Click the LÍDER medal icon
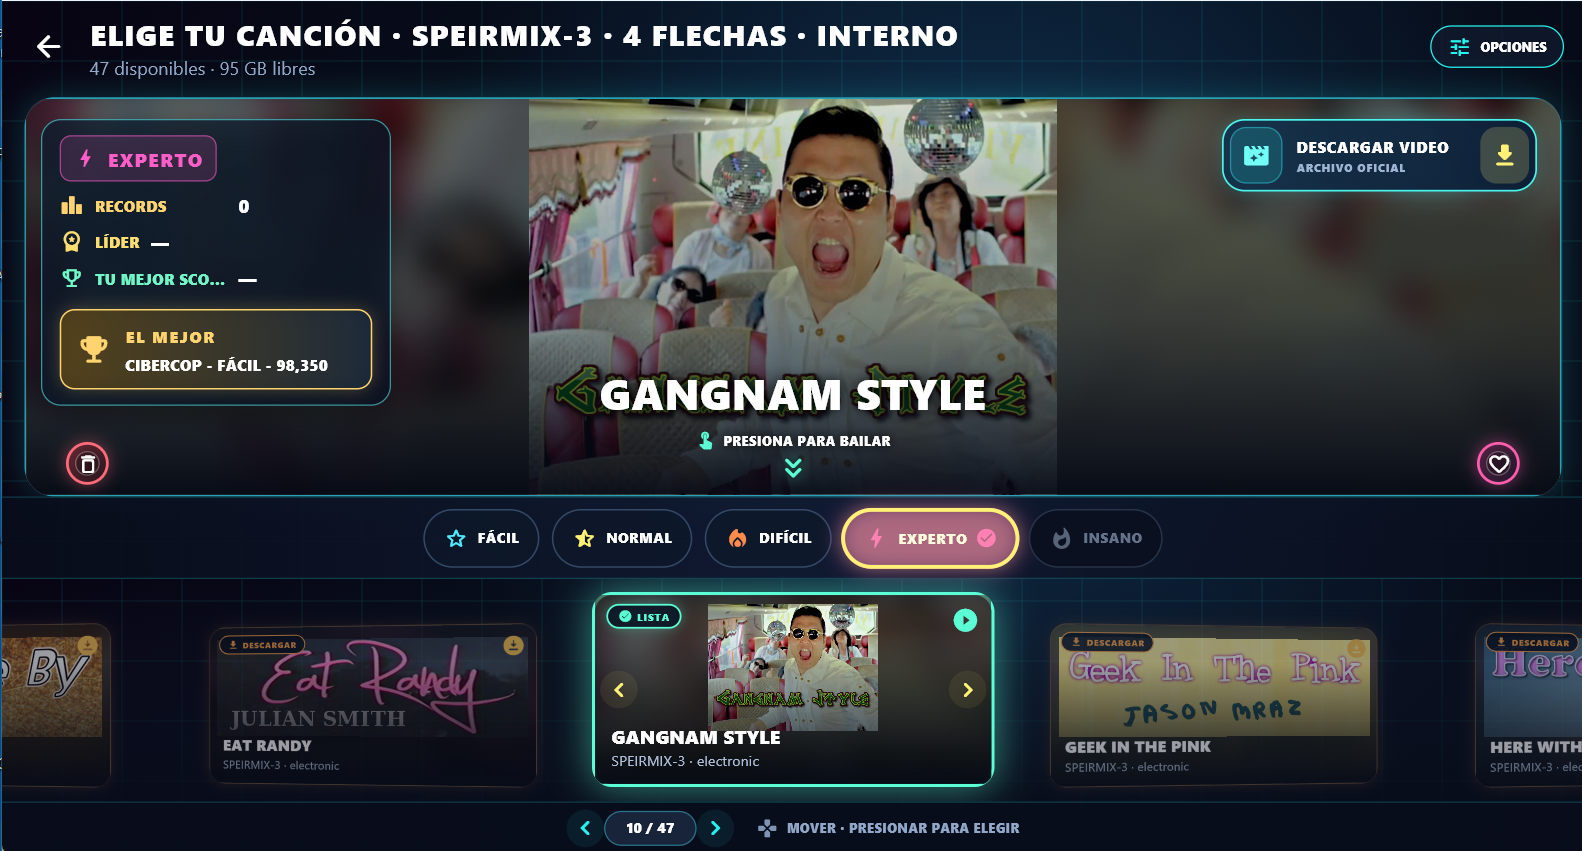The image size is (1582, 851). point(72,242)
